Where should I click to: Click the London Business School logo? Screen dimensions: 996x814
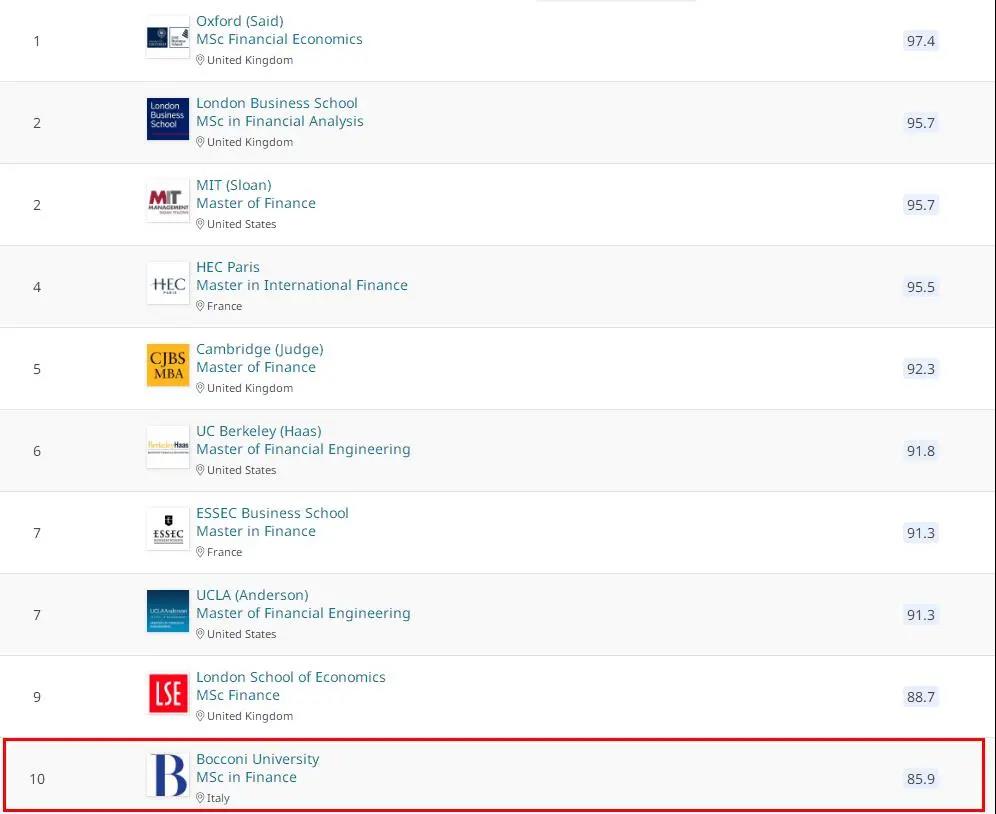click(168, 119)
